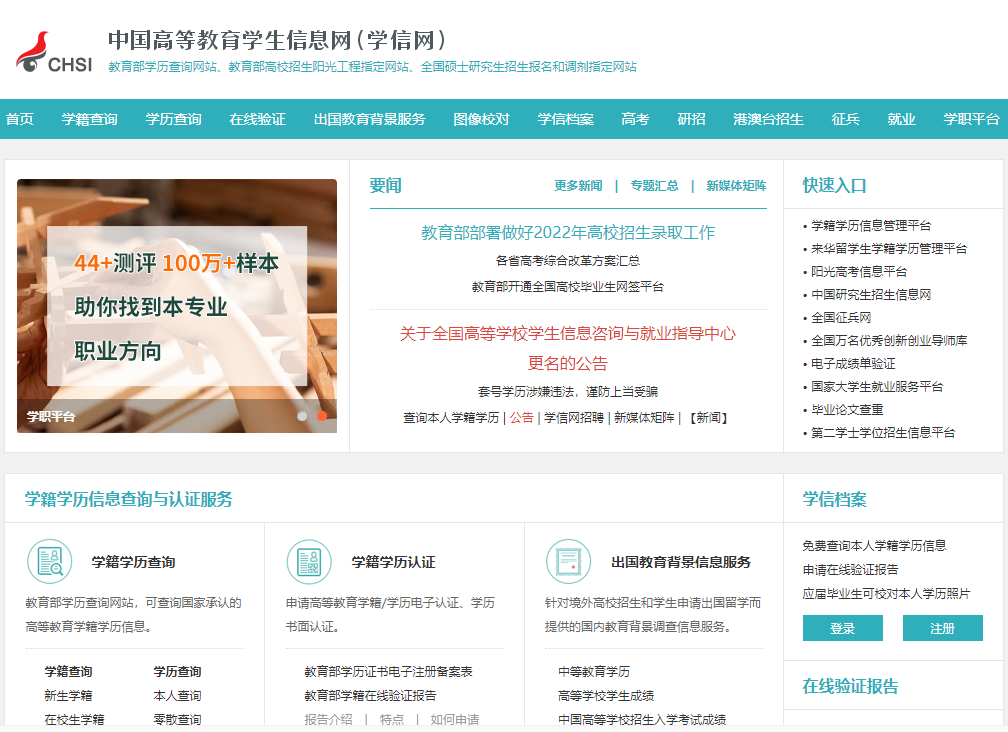Click 申请在线验证报告 link
This screenshot has height=732, width=1008.
850,570
